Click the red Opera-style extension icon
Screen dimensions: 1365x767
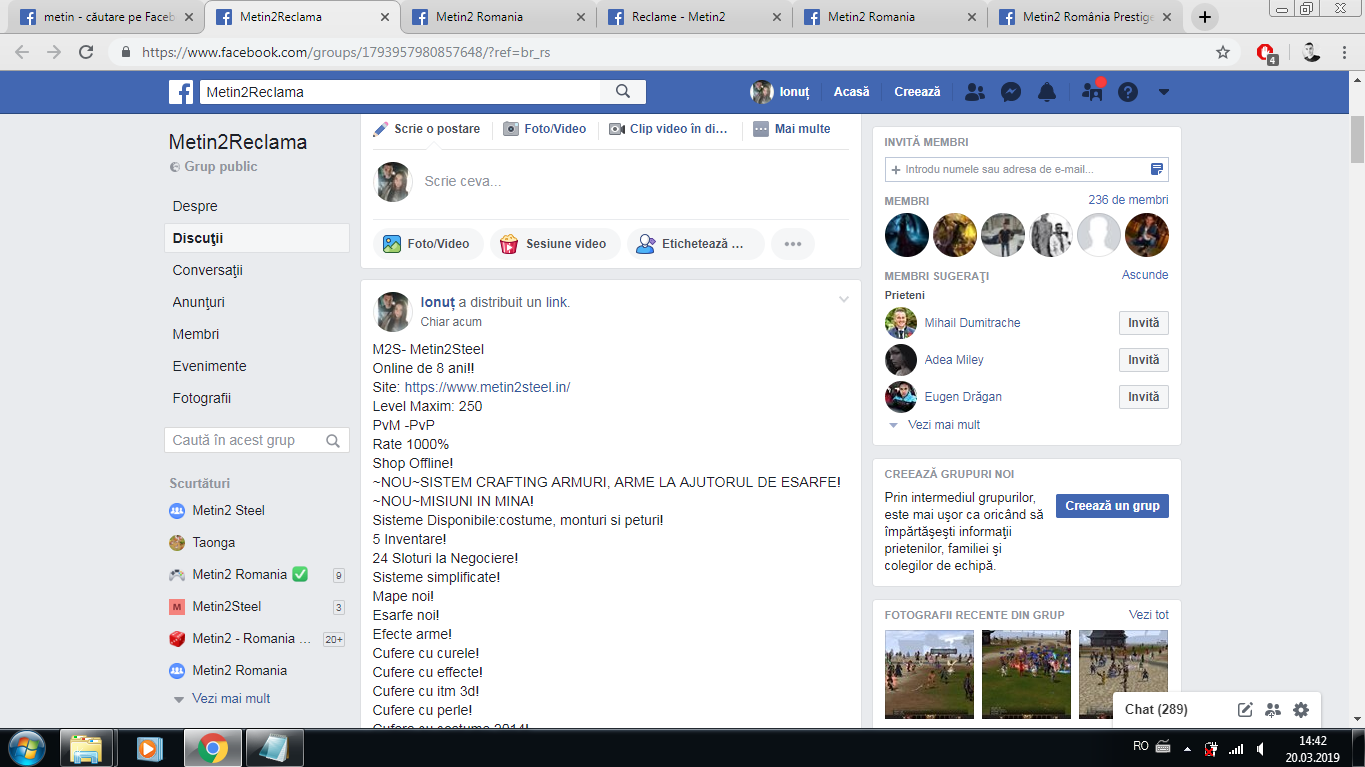point(1267,53)
